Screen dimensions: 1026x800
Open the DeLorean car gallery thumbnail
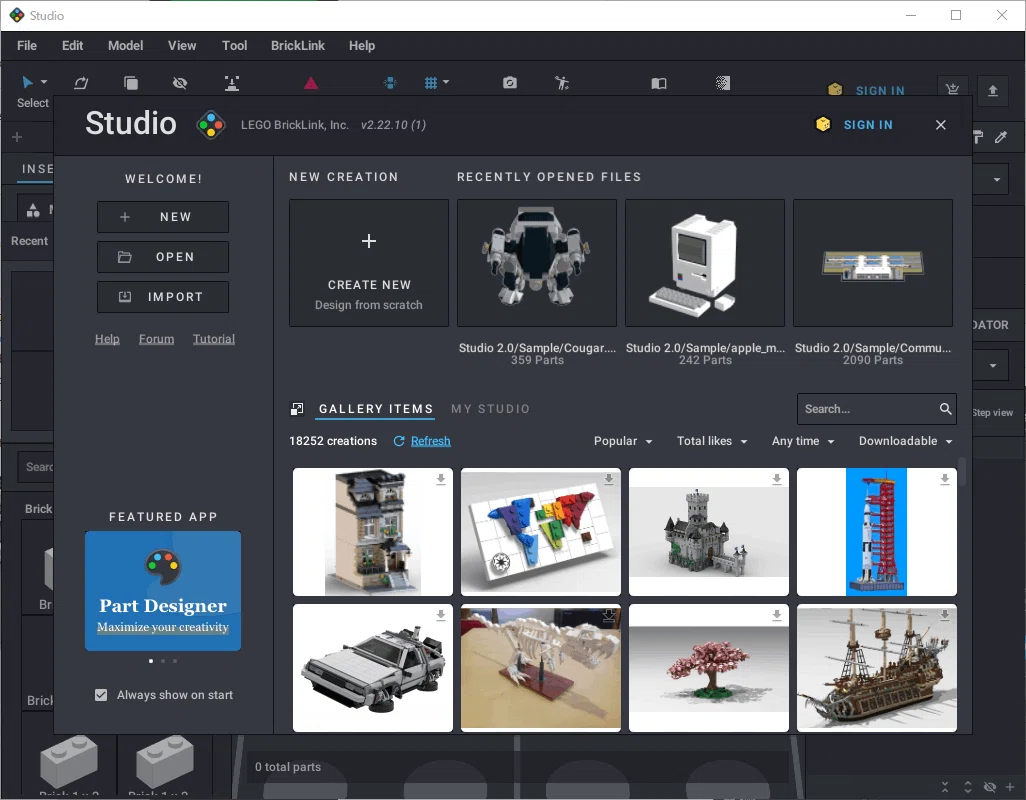click(x=372, y=668)
